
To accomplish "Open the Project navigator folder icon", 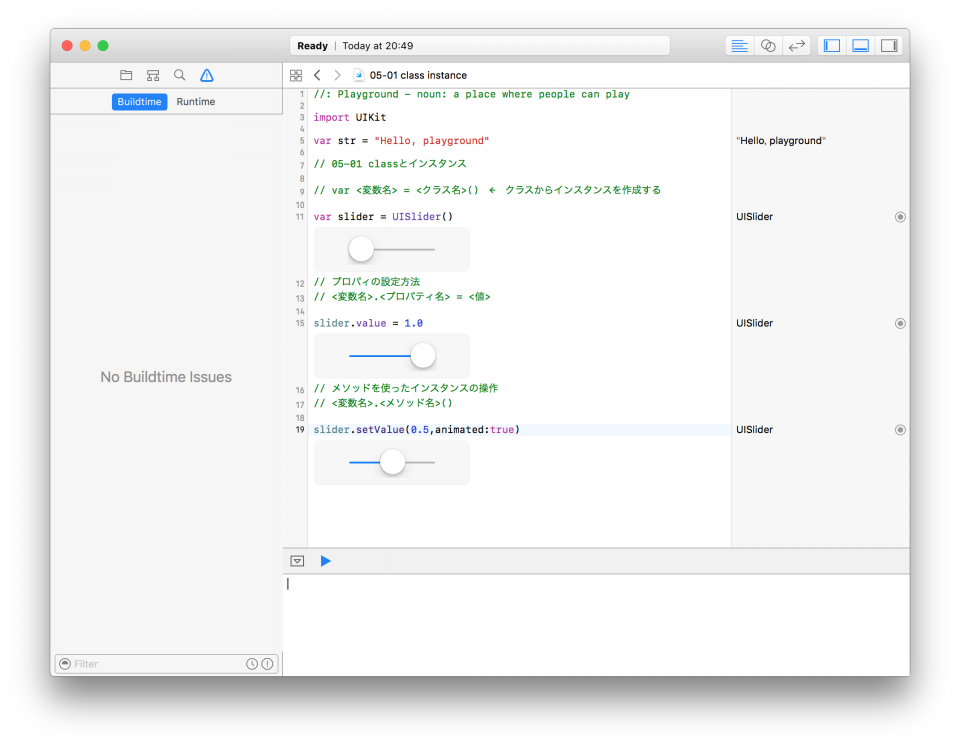I will [126, 75].
